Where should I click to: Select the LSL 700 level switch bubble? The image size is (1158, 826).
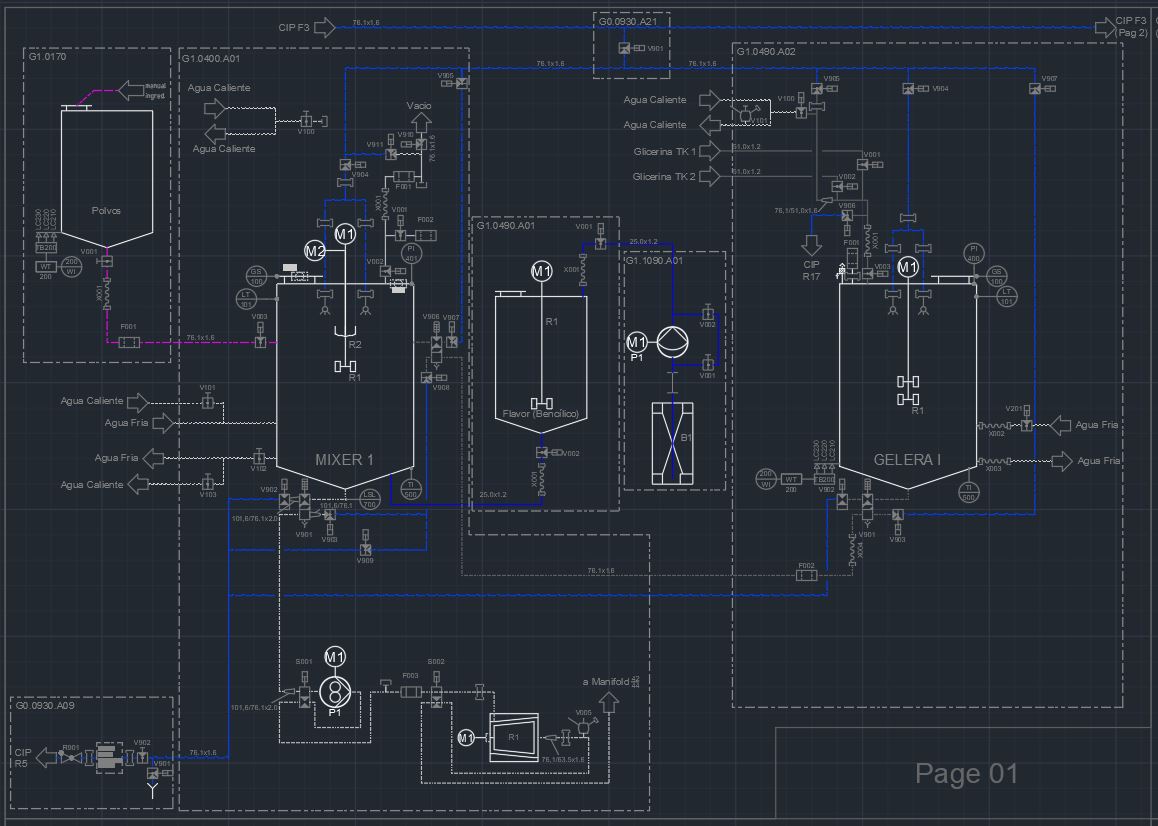370,497
